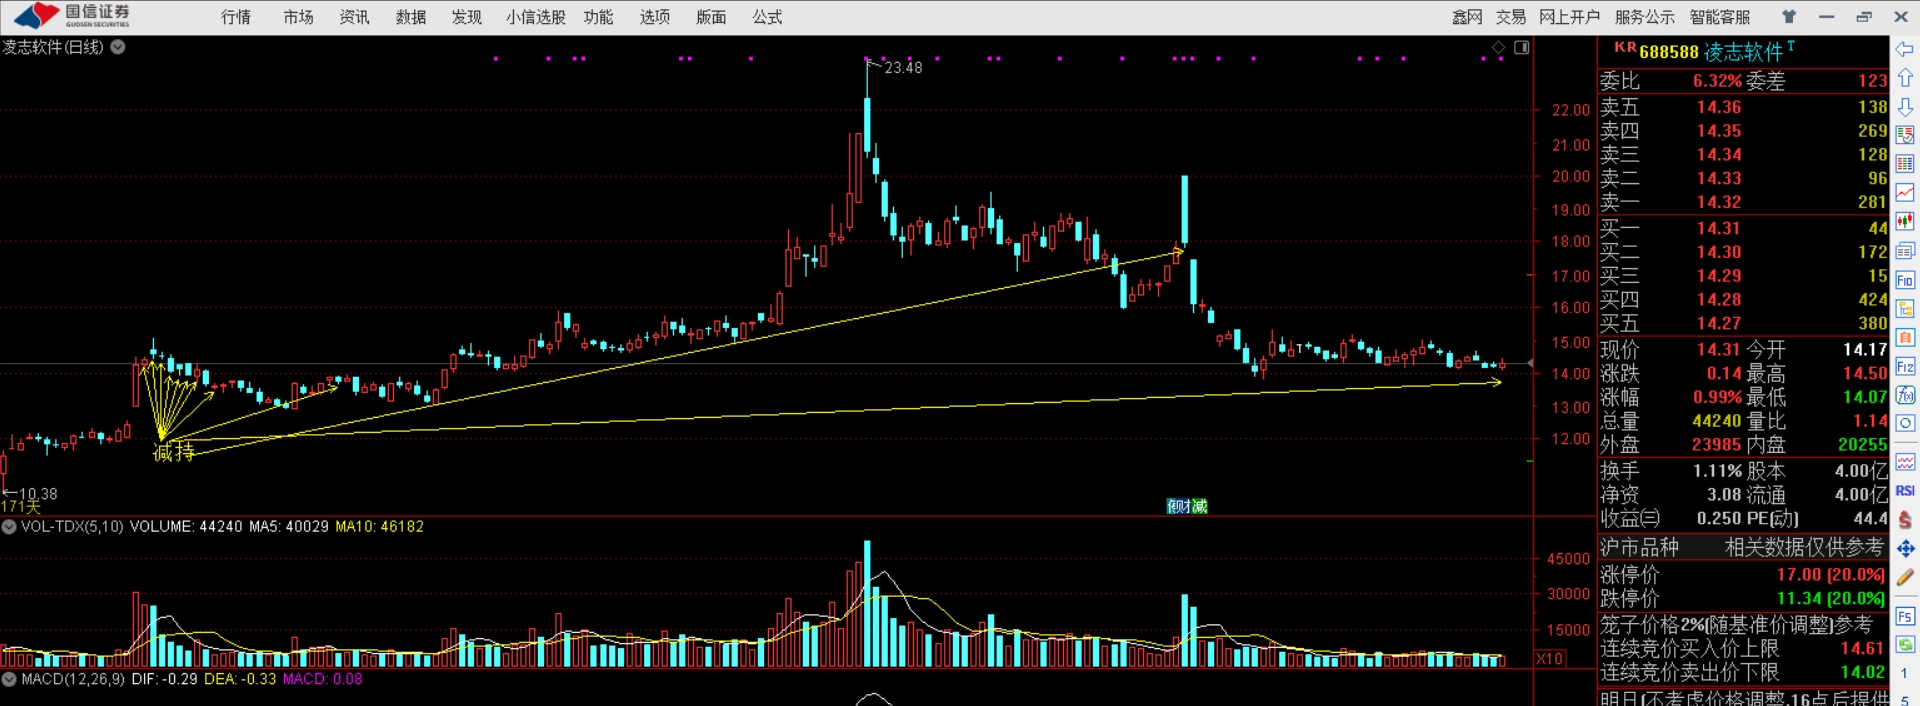This screenshot has width=1920, height=706.
Task: Open the 网上开户 link
Action: tap(1569, 17)
